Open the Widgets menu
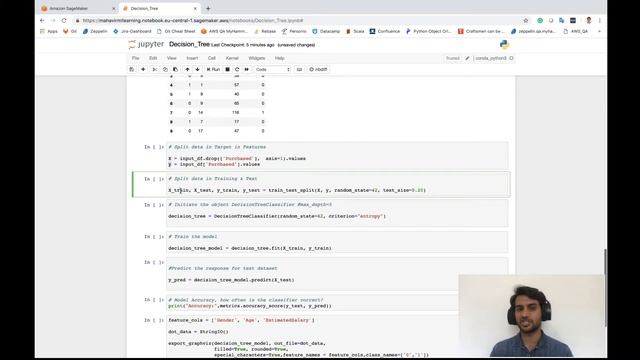Image resolution: width=640 pixels, height=360 pixels. coord(257,58)
